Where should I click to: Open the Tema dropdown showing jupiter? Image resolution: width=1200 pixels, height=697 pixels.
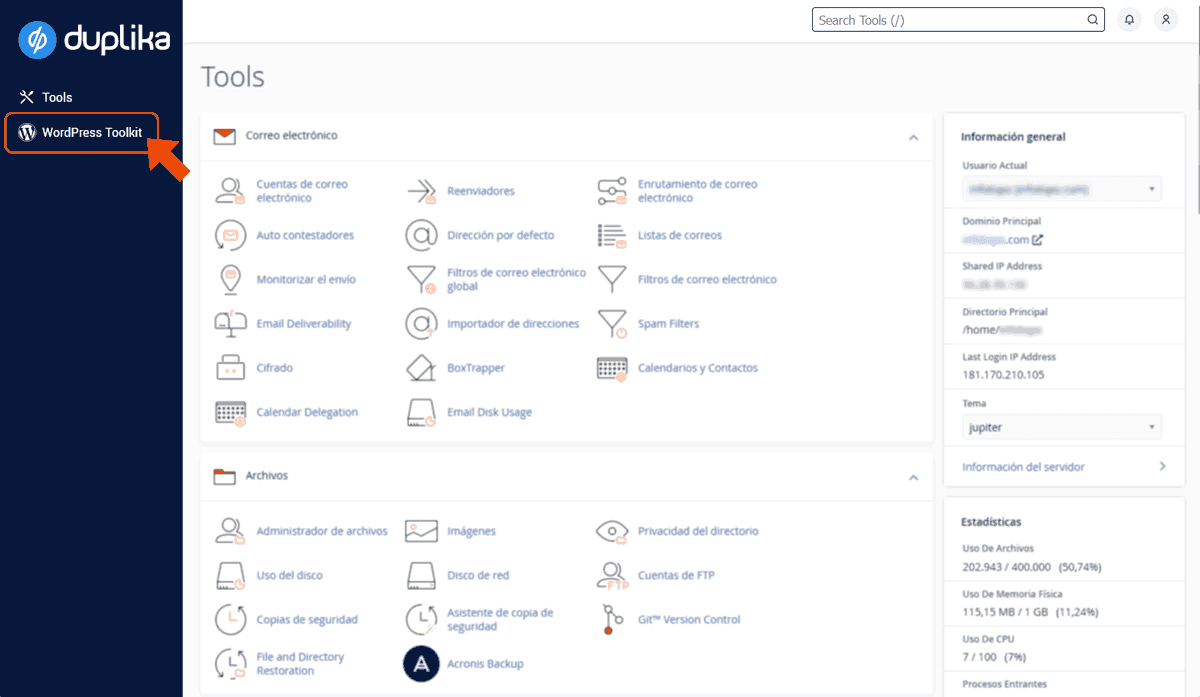tap(1061, 427)
